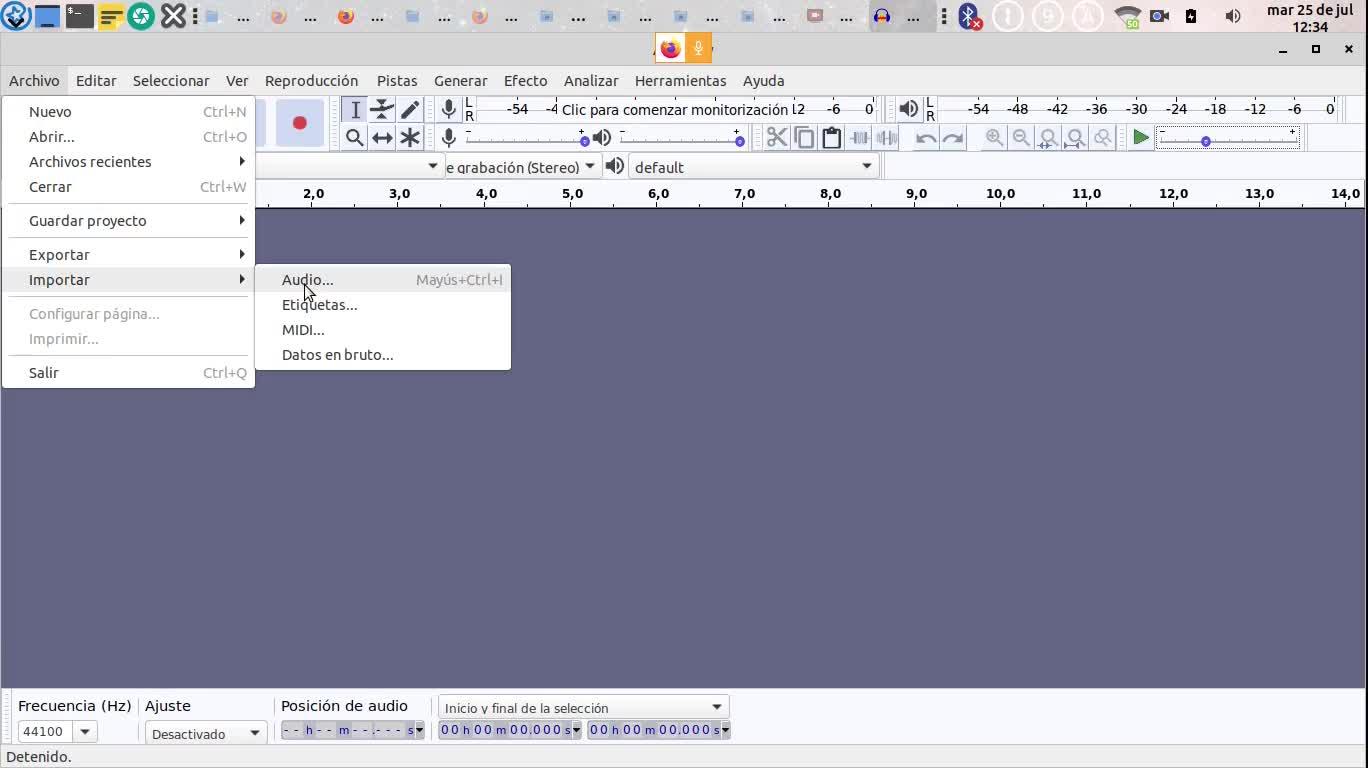Click the Fit Selection zoom icon

[x=1048, y=138]
